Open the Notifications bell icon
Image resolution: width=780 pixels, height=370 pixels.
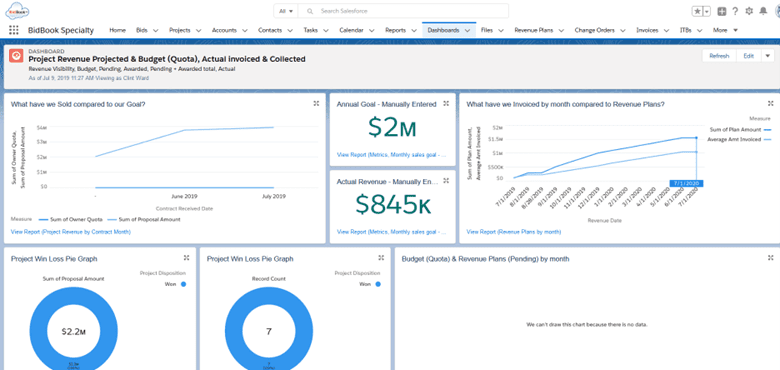pos(763,11)
